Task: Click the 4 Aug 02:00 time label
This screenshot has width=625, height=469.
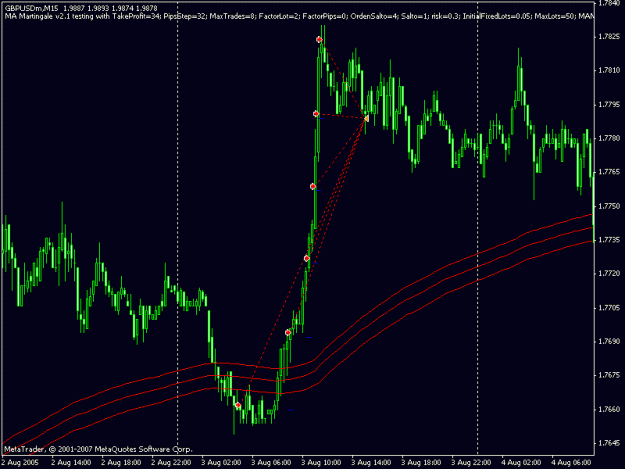Action: (521, 463)
